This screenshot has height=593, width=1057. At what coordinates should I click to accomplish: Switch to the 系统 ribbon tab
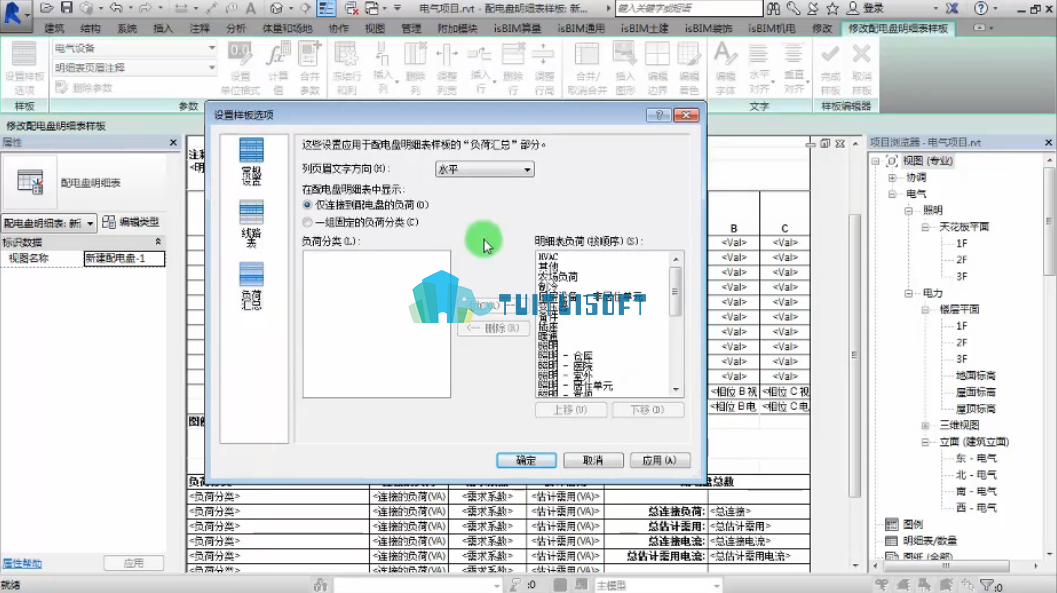(x=127, y=28)
